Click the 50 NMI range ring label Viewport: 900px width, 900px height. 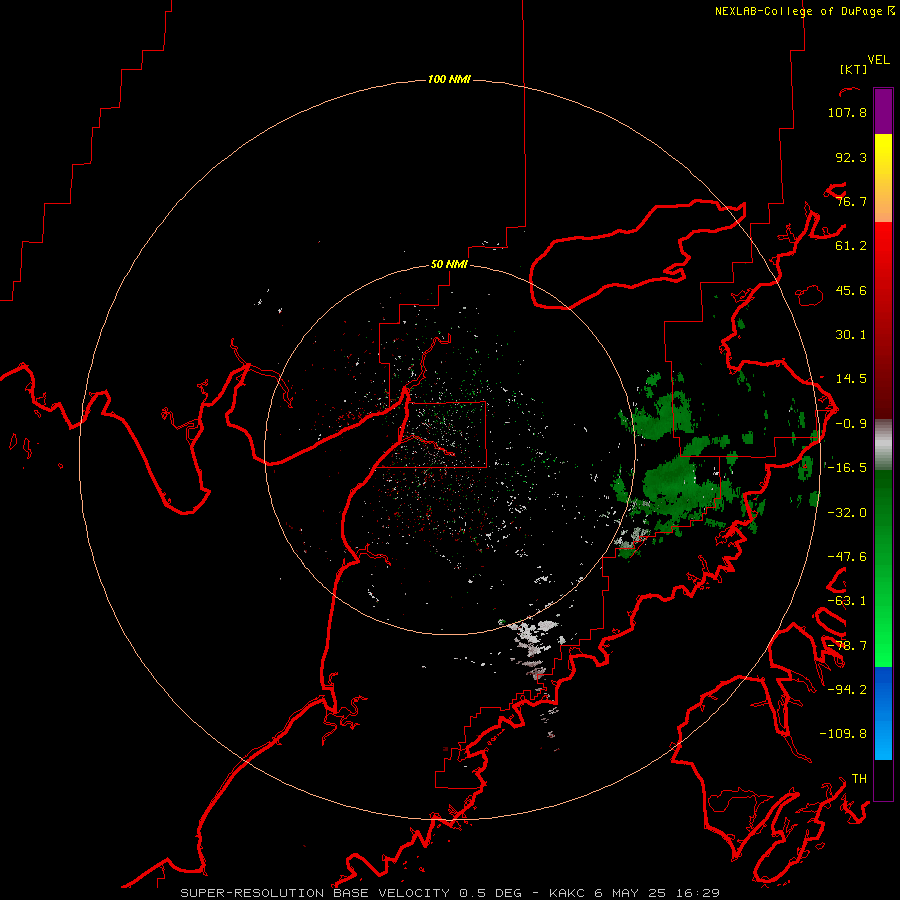coord(449,265)
